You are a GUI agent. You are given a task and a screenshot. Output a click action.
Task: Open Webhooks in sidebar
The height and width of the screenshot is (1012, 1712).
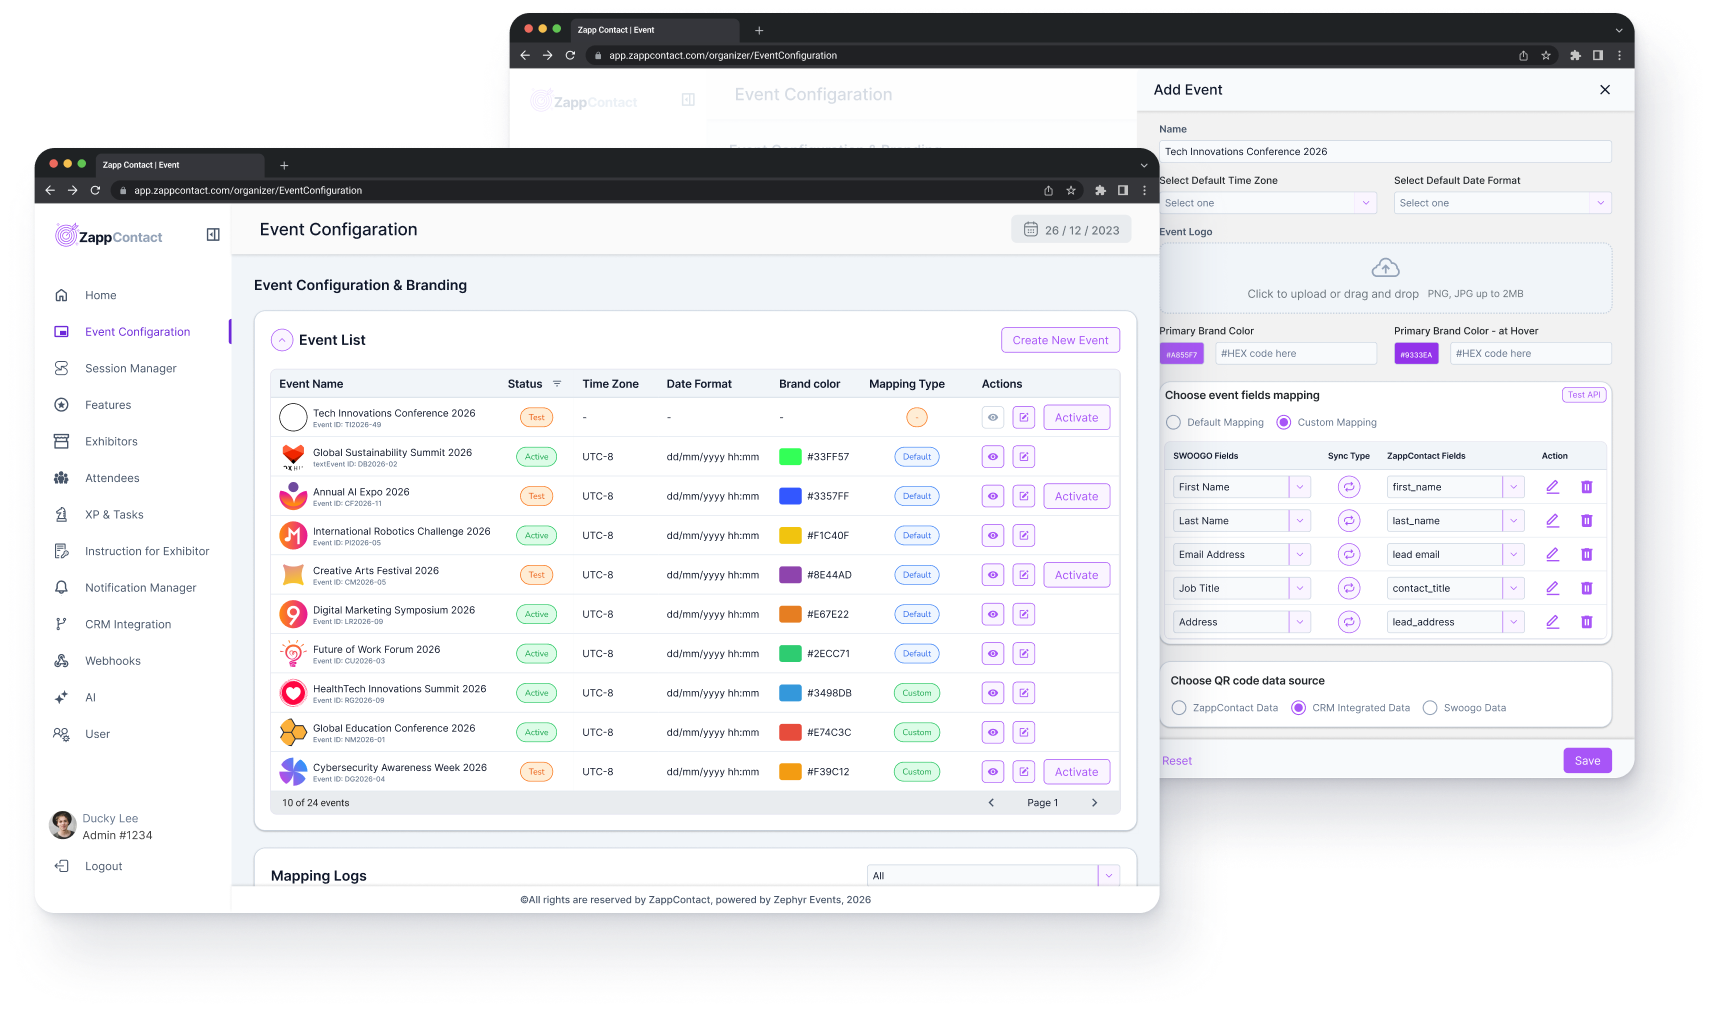(113, 661)
